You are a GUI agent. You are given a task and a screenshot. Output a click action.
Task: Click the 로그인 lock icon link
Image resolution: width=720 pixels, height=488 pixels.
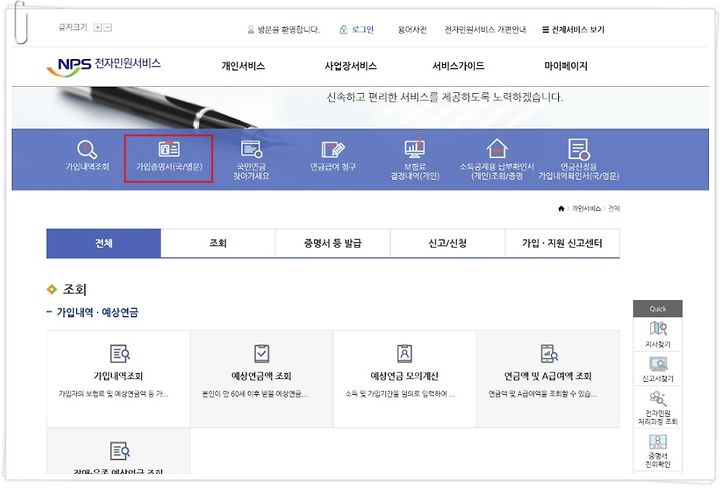point(357,30)
